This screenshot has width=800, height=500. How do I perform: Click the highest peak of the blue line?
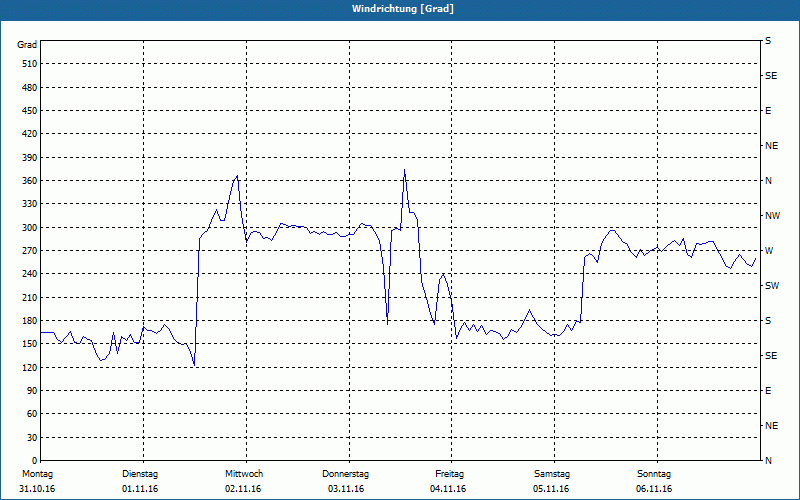pyautogui.click(x=405, y=170)
